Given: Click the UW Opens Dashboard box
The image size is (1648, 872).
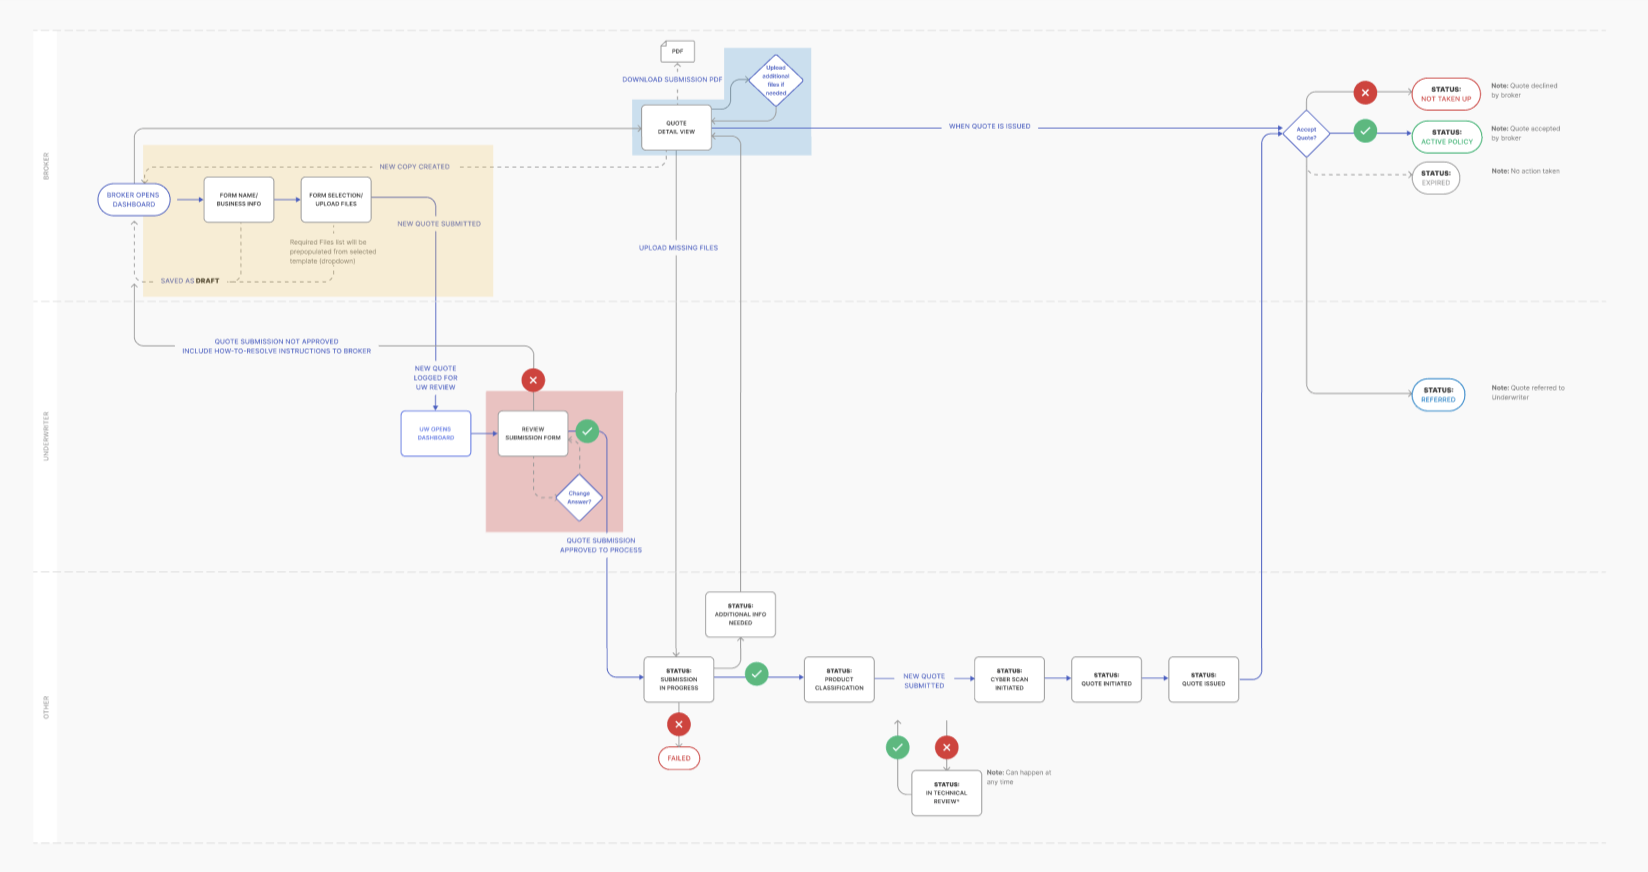Looking at the screenshot, I should [x=436, y=434].
